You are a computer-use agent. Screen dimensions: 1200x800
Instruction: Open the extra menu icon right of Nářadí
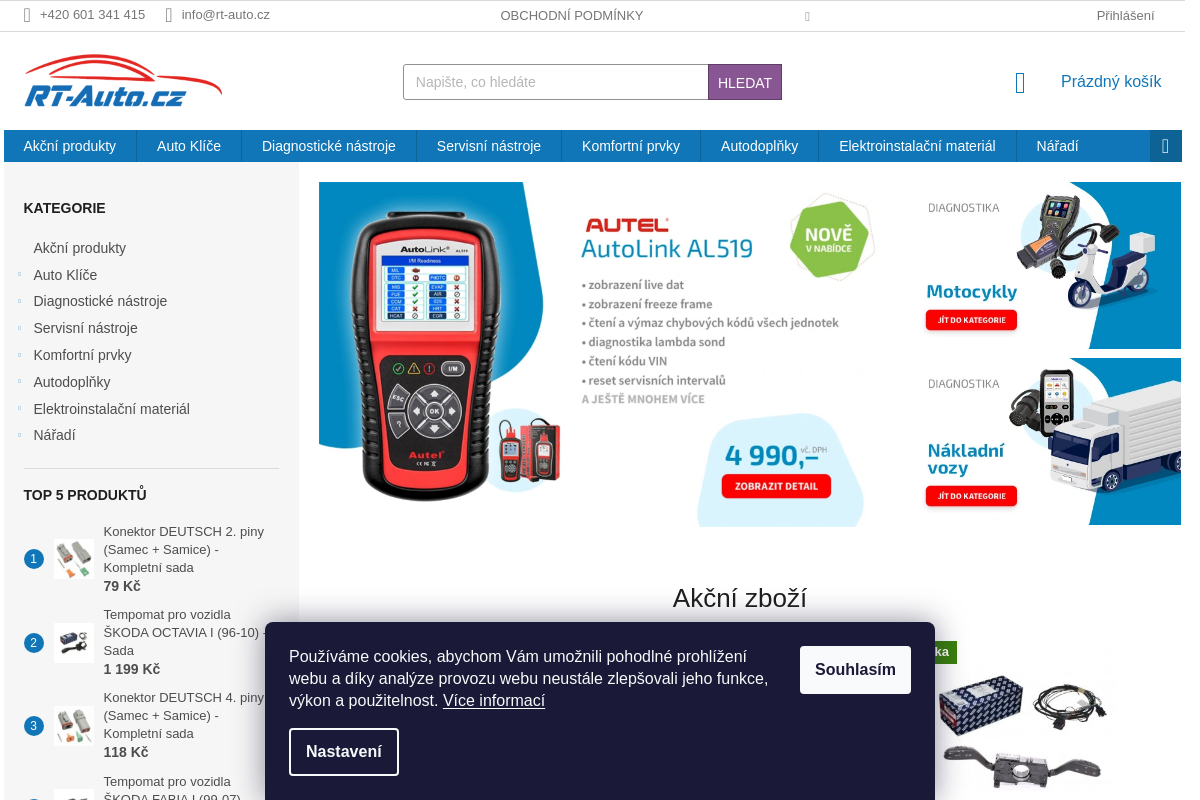(x=1165, y=146)
